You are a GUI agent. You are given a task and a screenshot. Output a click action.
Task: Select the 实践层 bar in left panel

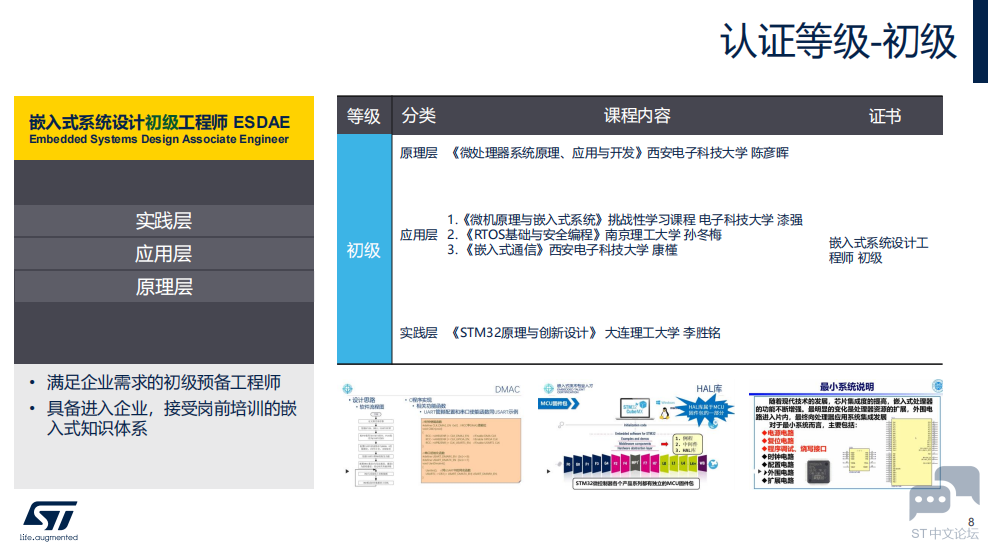[164, 221]
